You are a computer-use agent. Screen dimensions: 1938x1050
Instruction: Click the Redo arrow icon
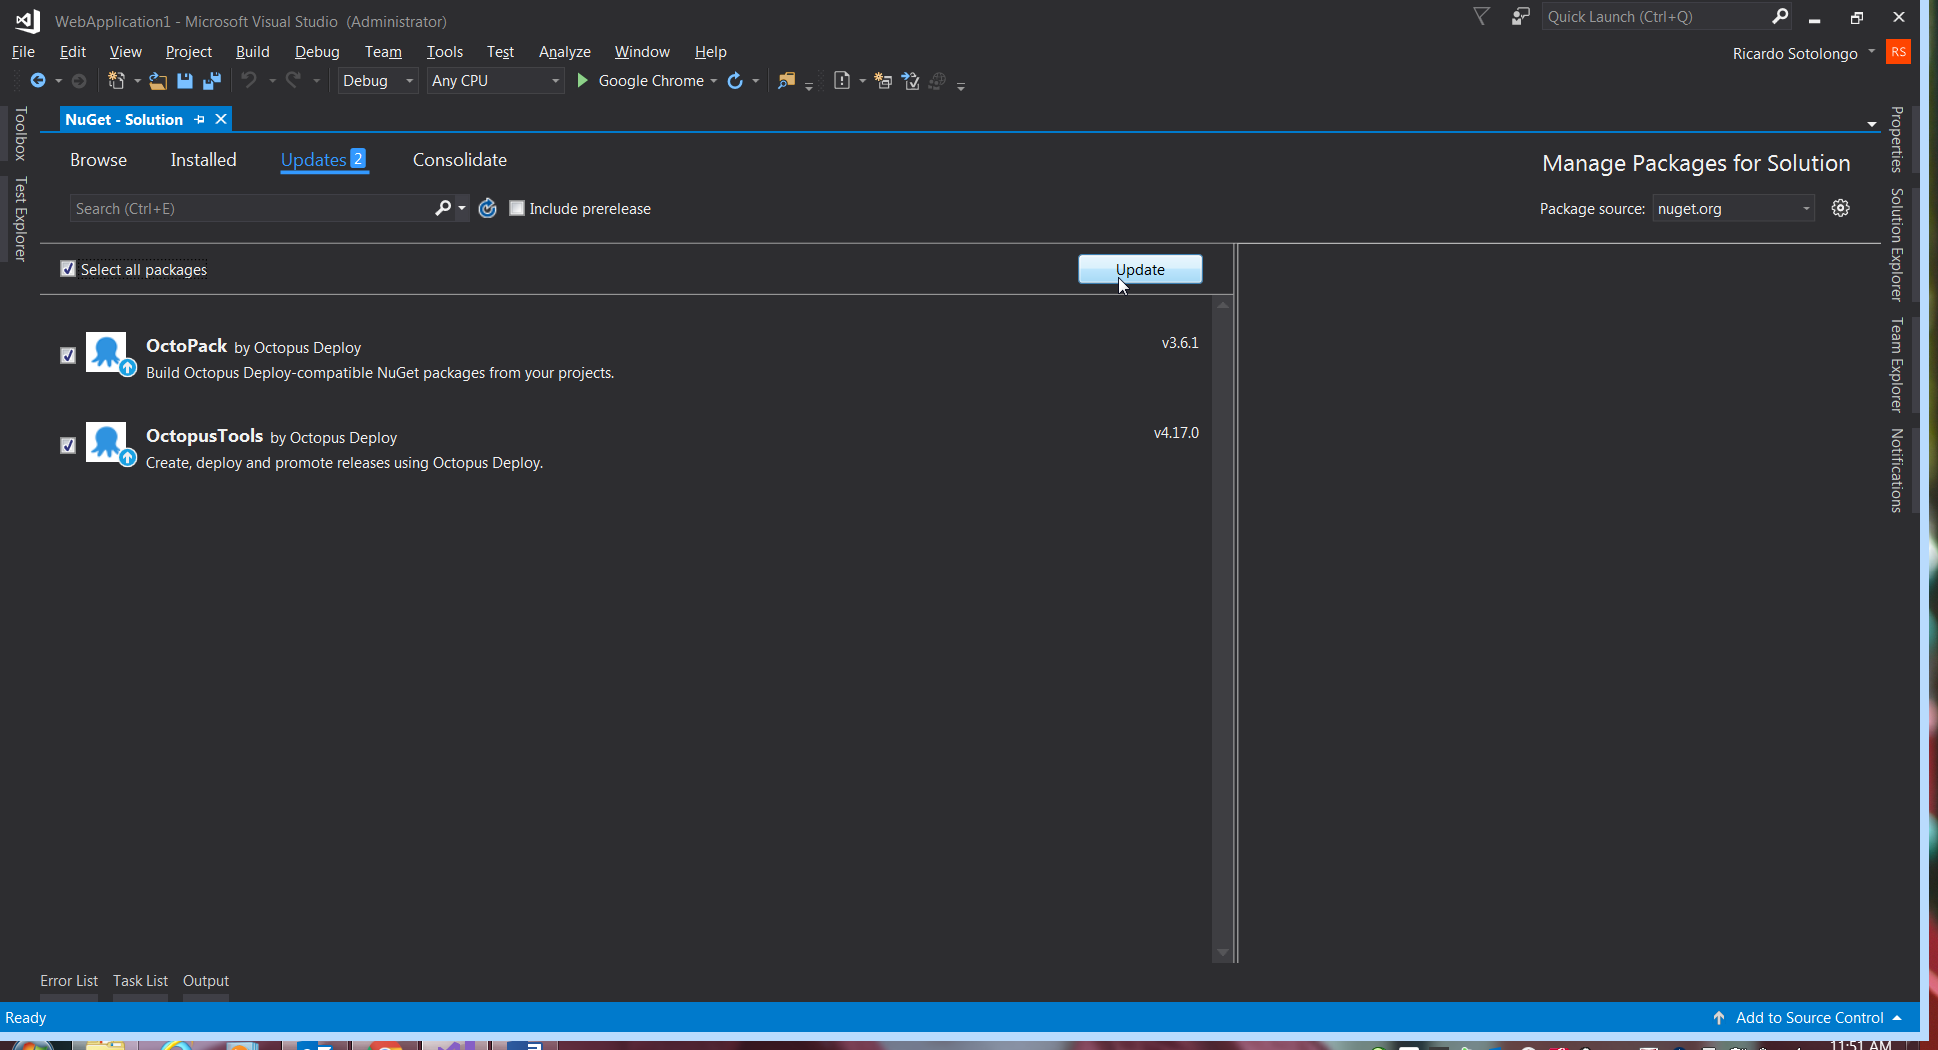coord(293,80)
